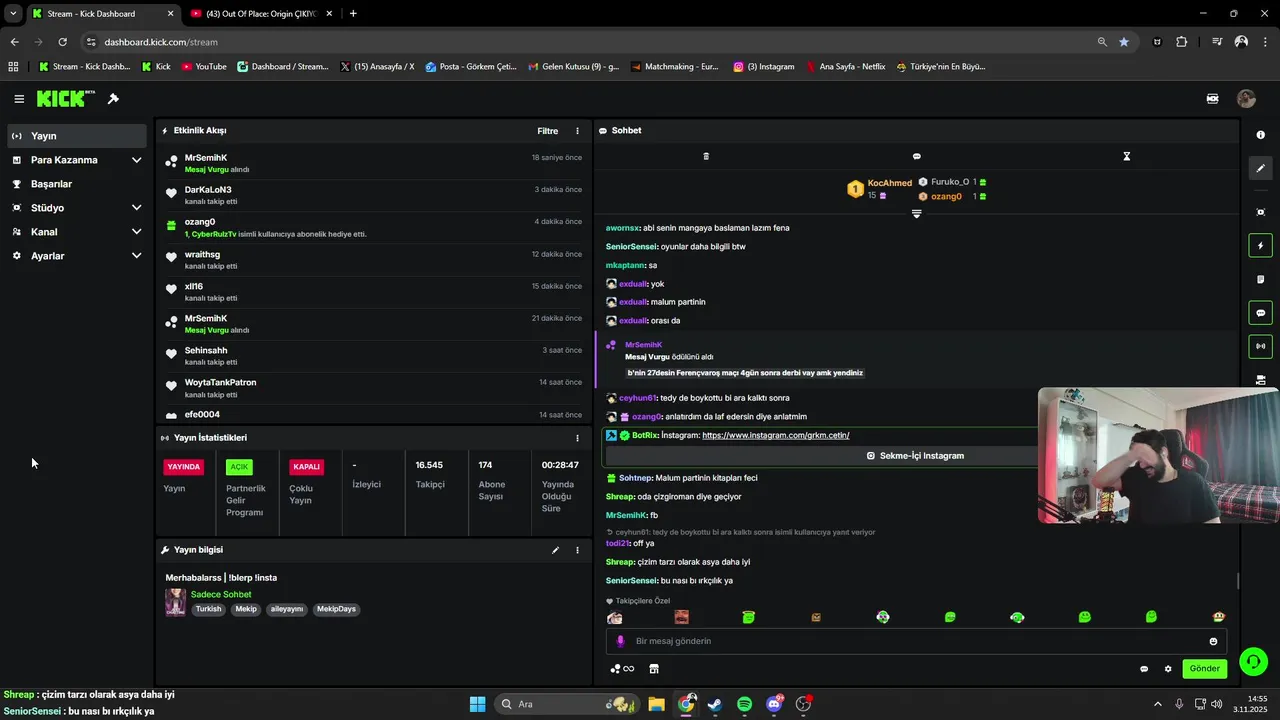The height and width of the screenshot is (720, 1280).
Task: Click the Sadece Sohbet category link
Action: pos(221,594)
